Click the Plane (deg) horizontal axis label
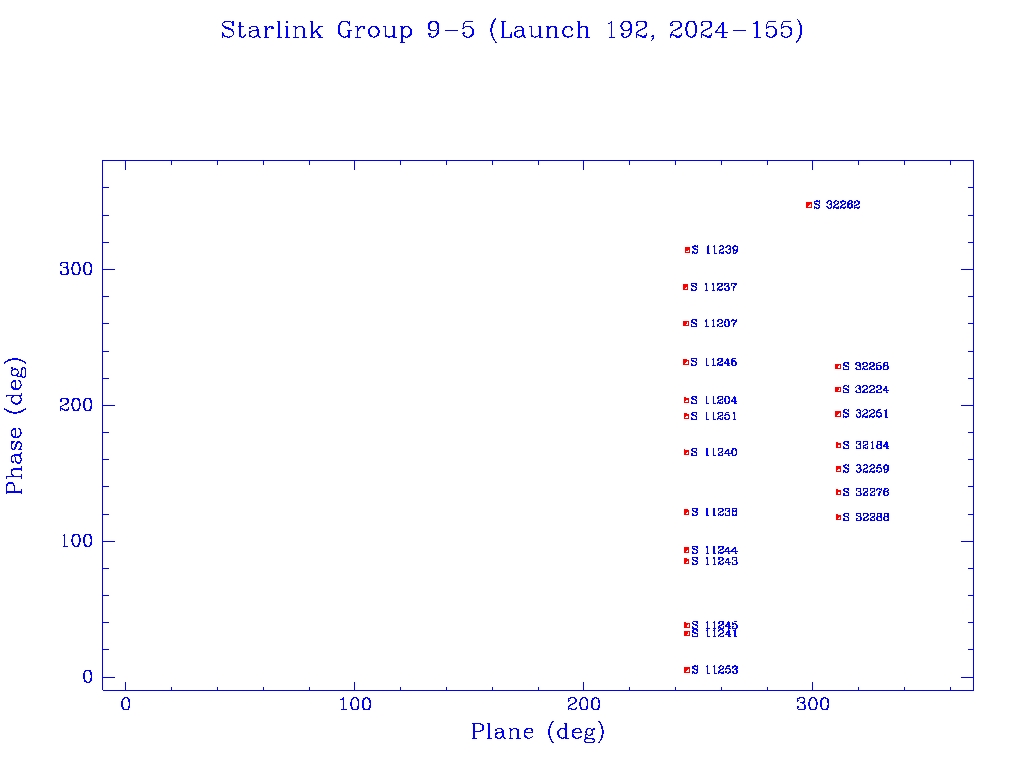 coord(537,732)
